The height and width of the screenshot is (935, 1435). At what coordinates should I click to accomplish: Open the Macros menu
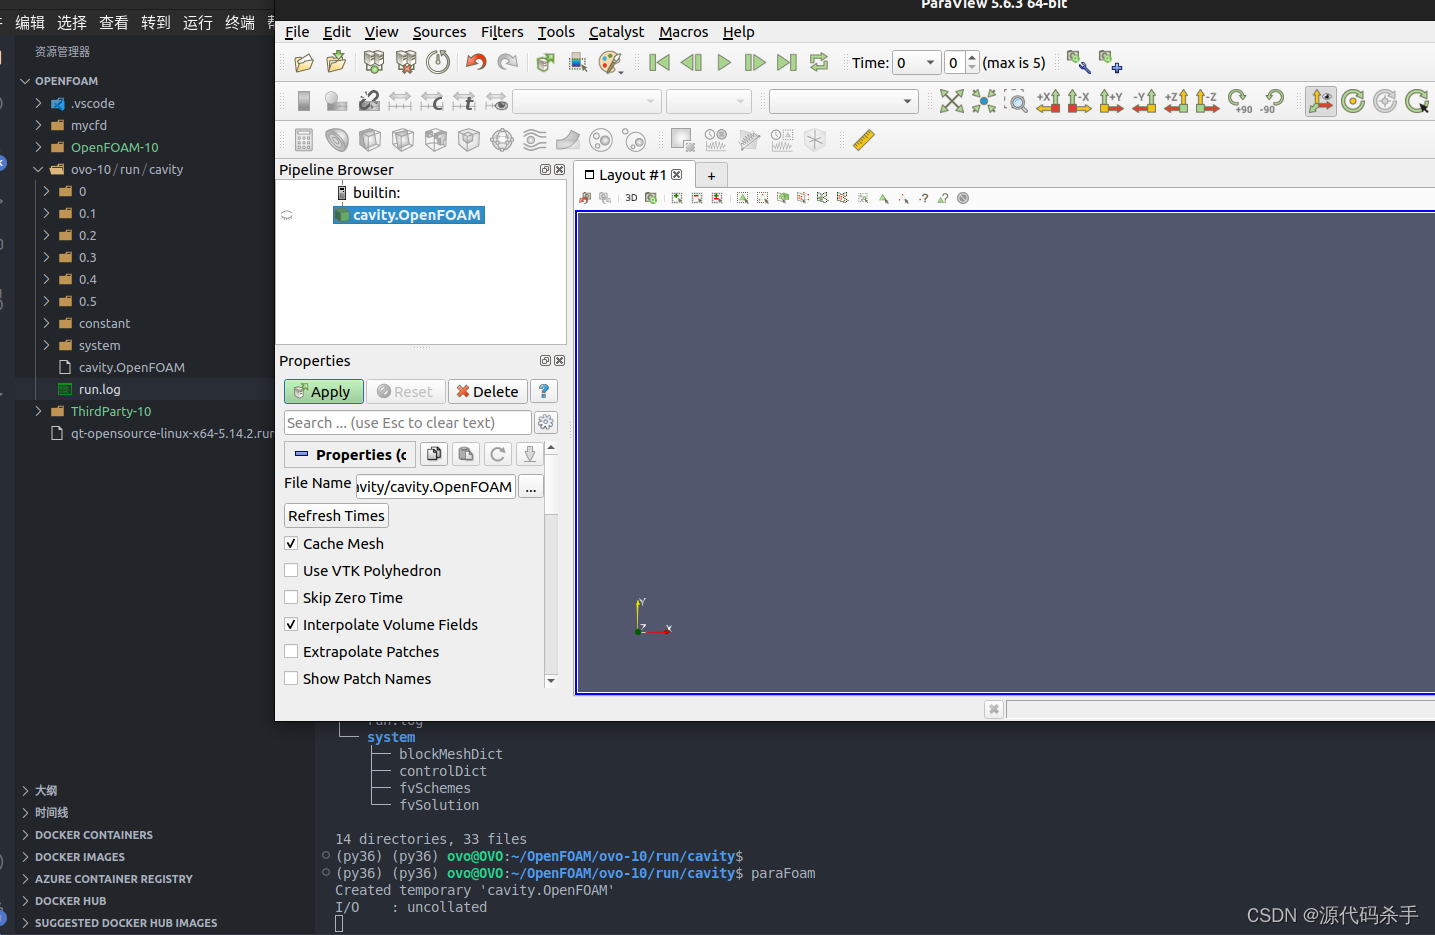683,32
